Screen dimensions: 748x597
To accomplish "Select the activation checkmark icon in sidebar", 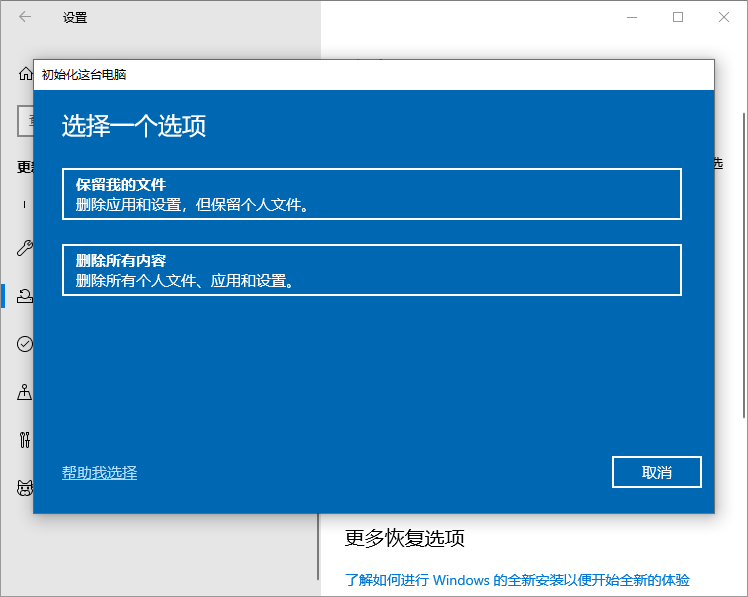I will click(25, 344).
